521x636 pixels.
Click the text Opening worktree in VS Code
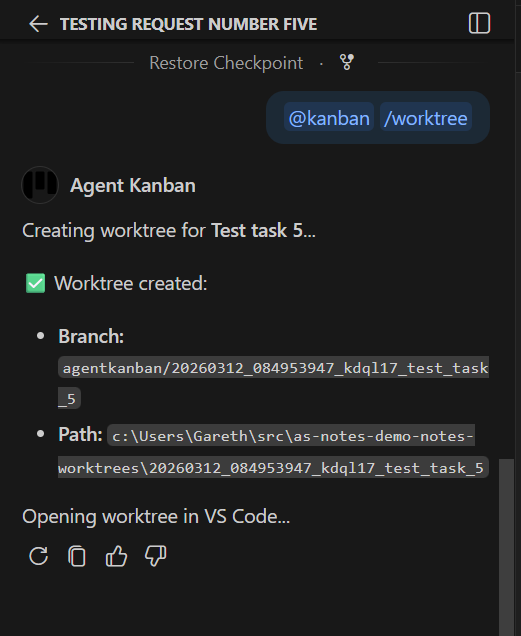click(156, 516)
